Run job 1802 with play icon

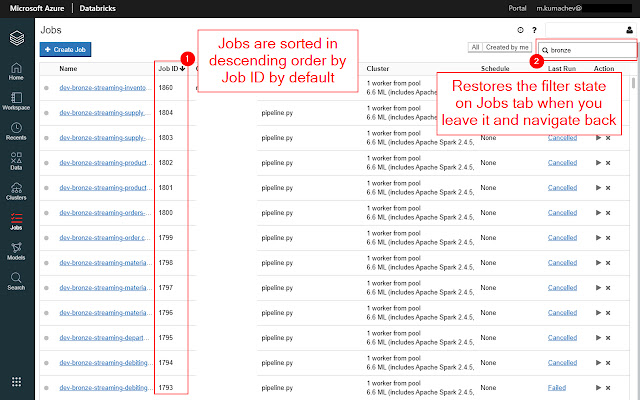[598, 162]
